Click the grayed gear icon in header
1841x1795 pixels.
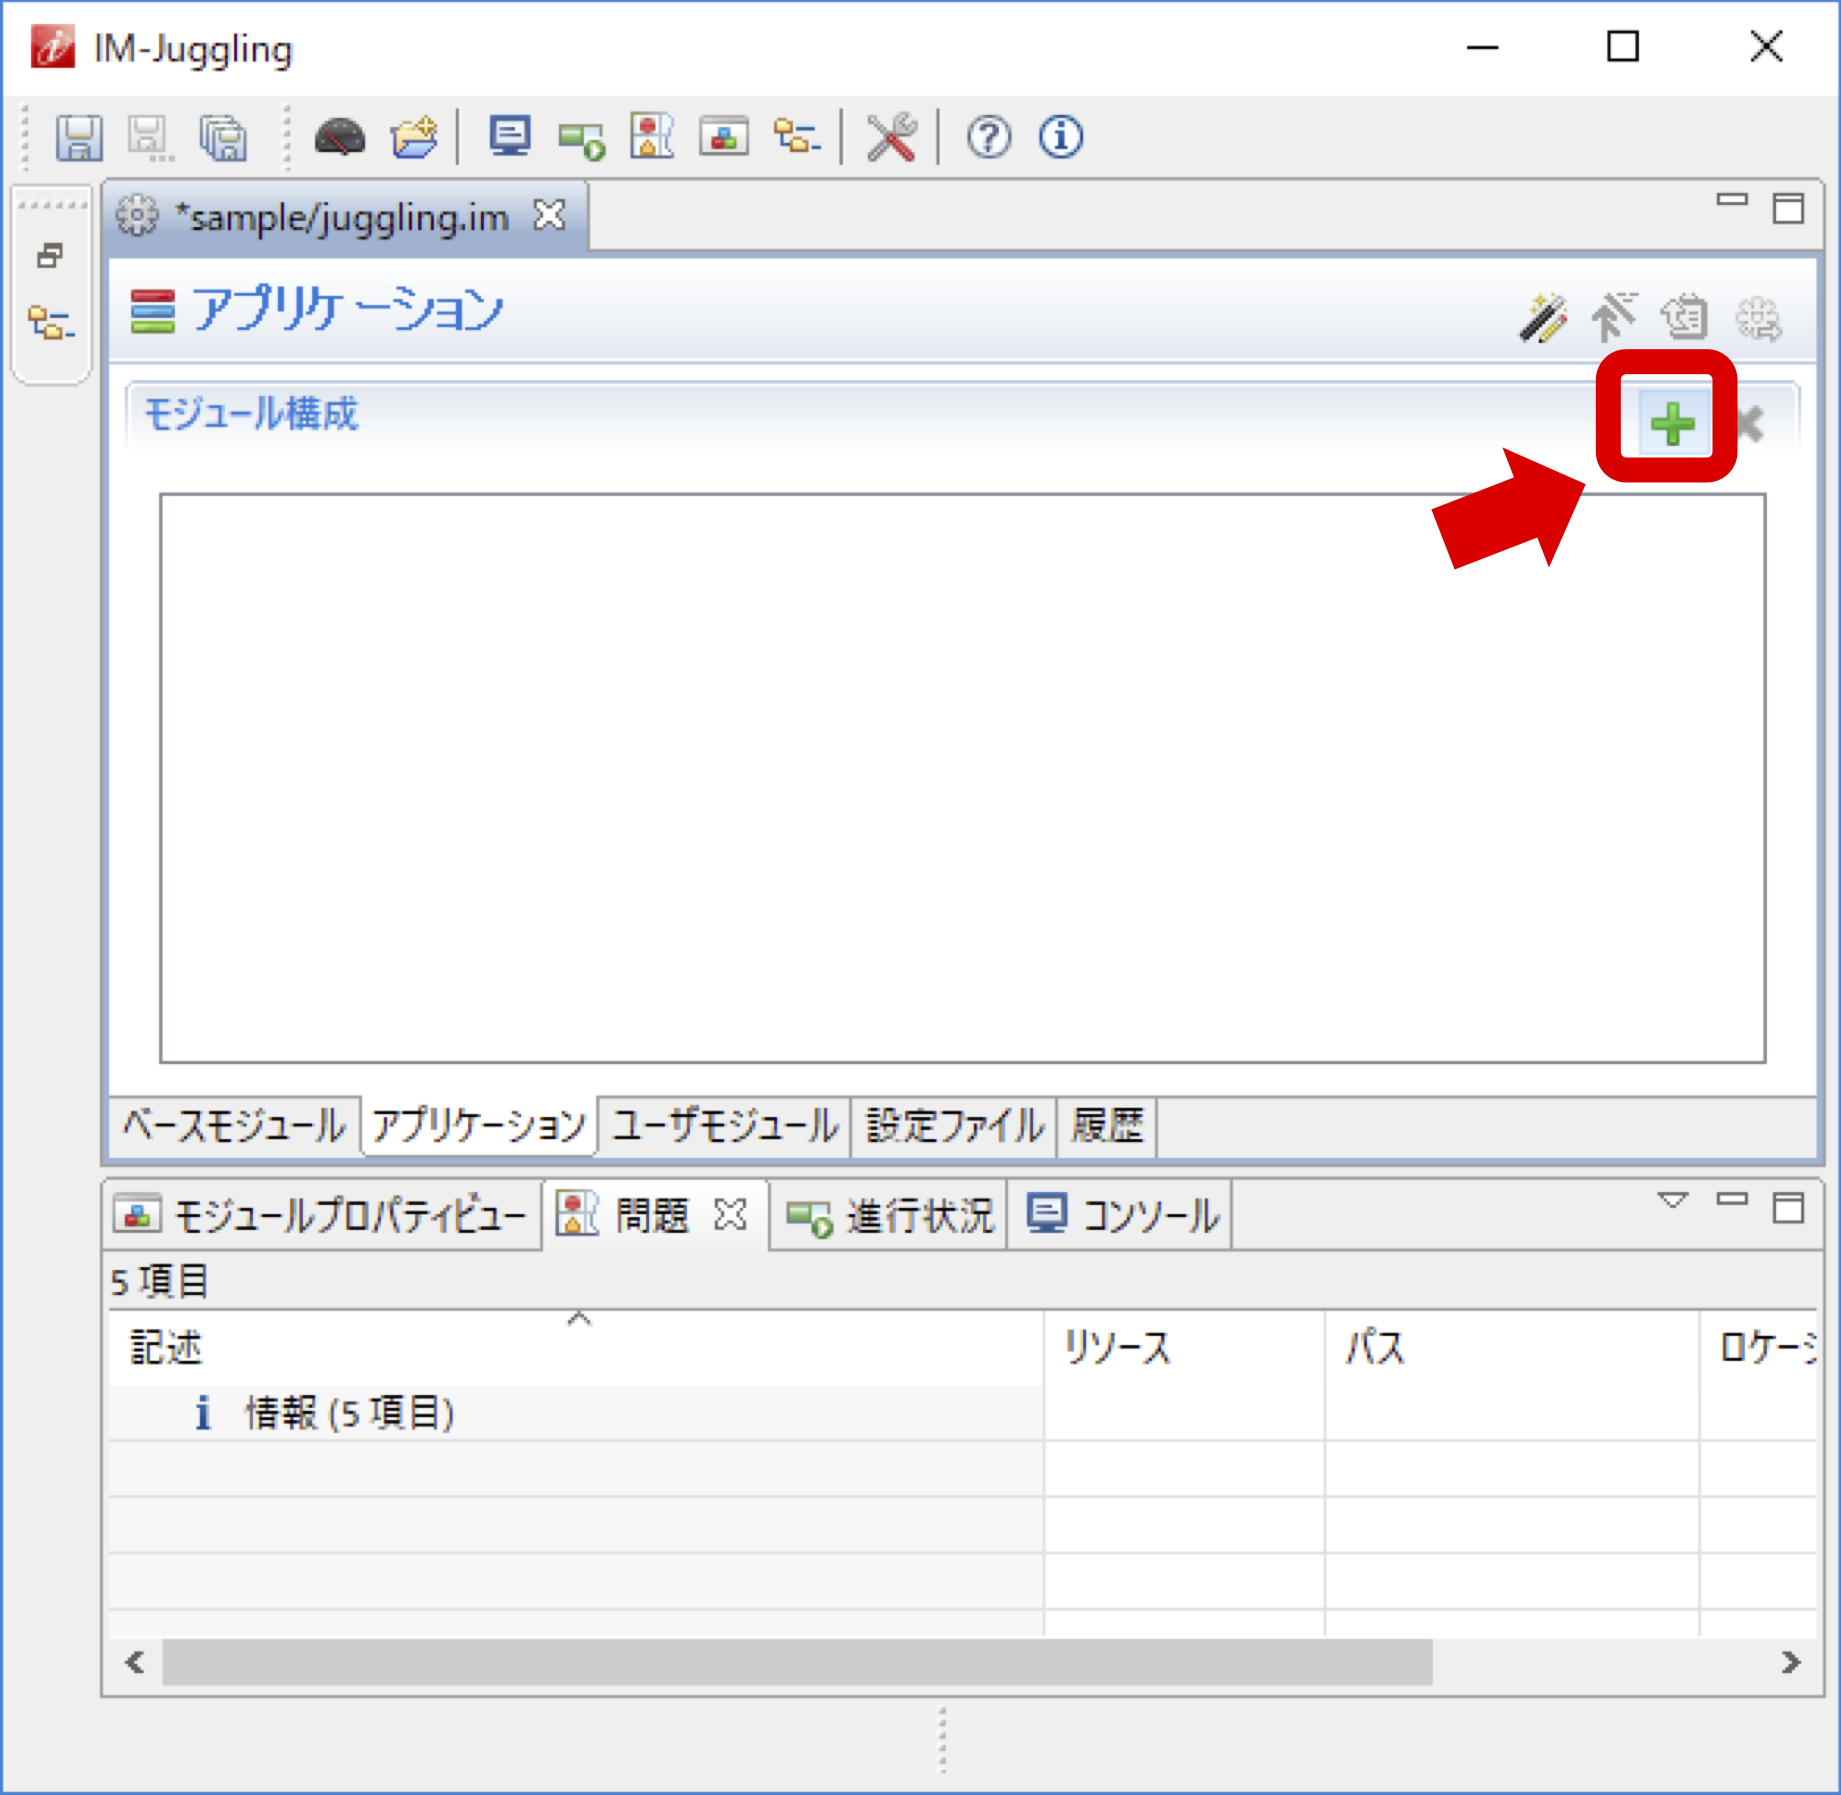click(1758, 319)
